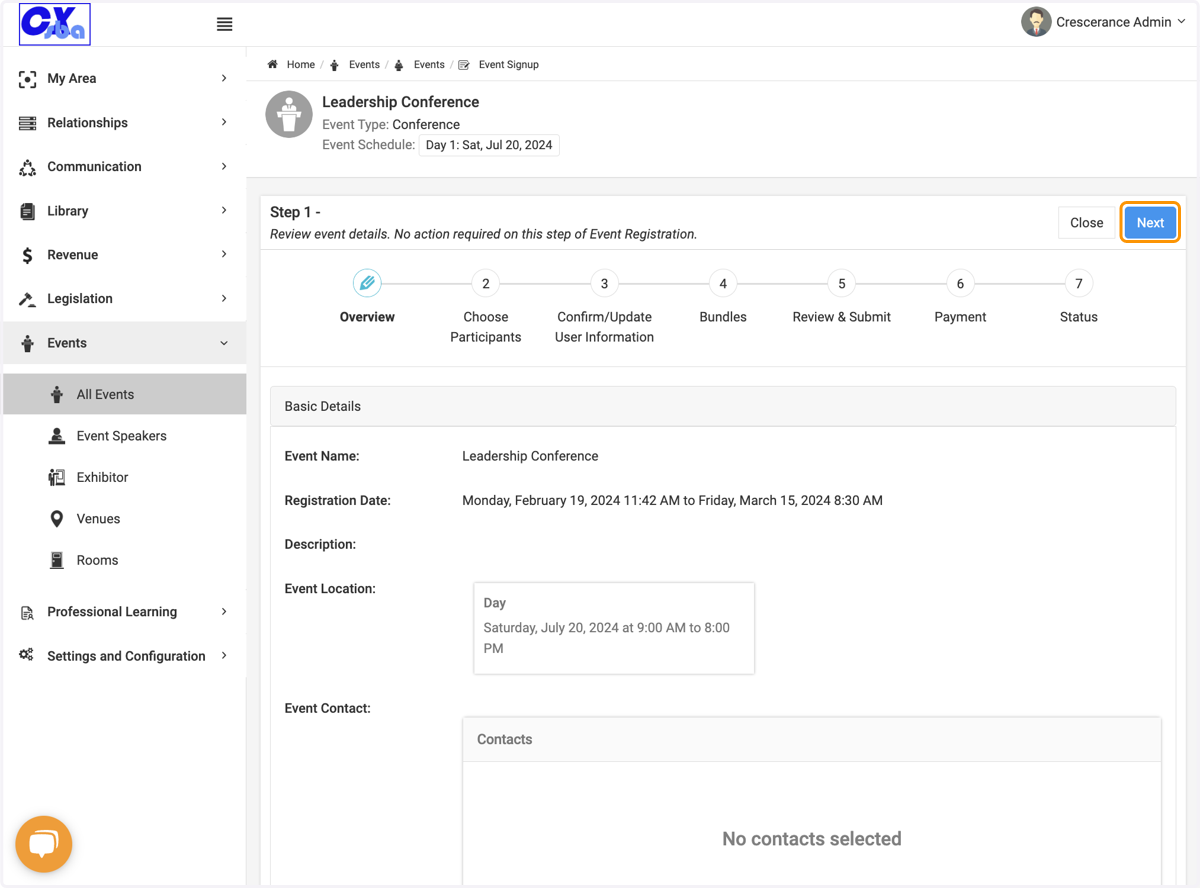
Task: Click the Library book icon
Action: pyautogui.click(x=27, y=211)
